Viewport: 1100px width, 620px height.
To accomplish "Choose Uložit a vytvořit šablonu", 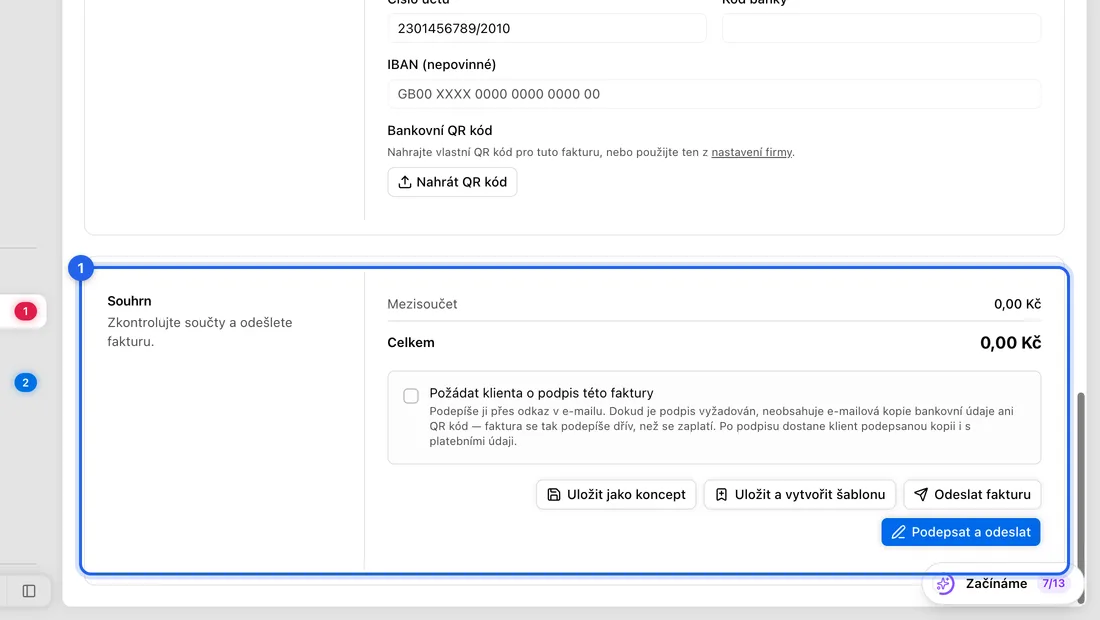I will 800,494.
